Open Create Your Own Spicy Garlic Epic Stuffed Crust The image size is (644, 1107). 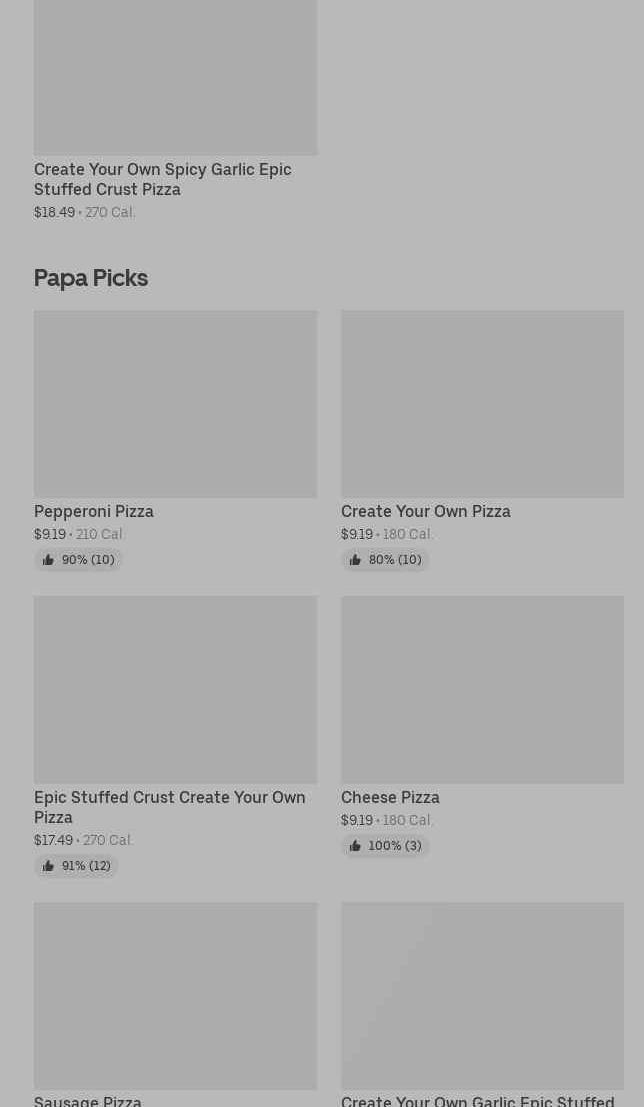162,179
